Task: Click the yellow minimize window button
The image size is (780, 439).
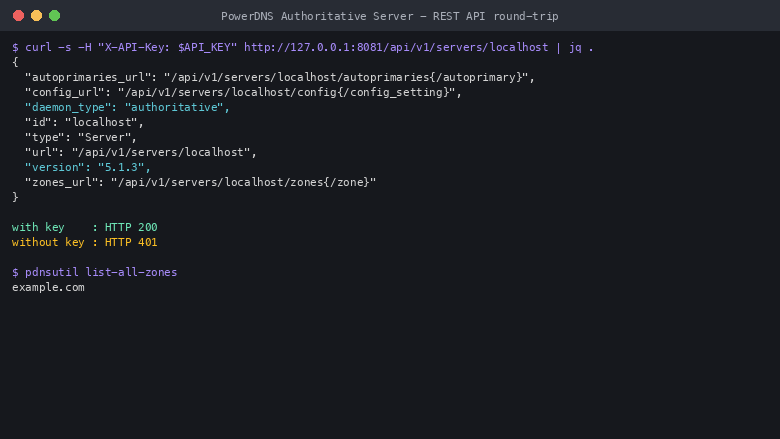Action: point(36,16)
